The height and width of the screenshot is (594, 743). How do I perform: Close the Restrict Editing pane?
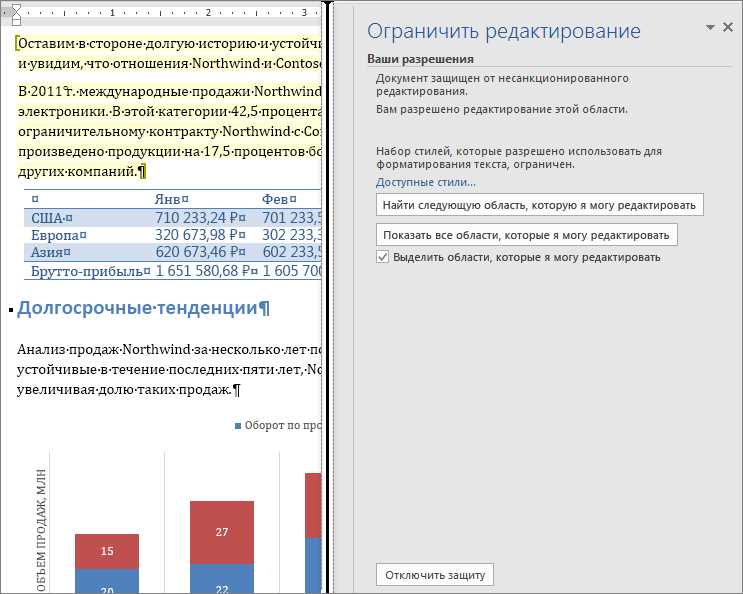click(x=727, y=27)
